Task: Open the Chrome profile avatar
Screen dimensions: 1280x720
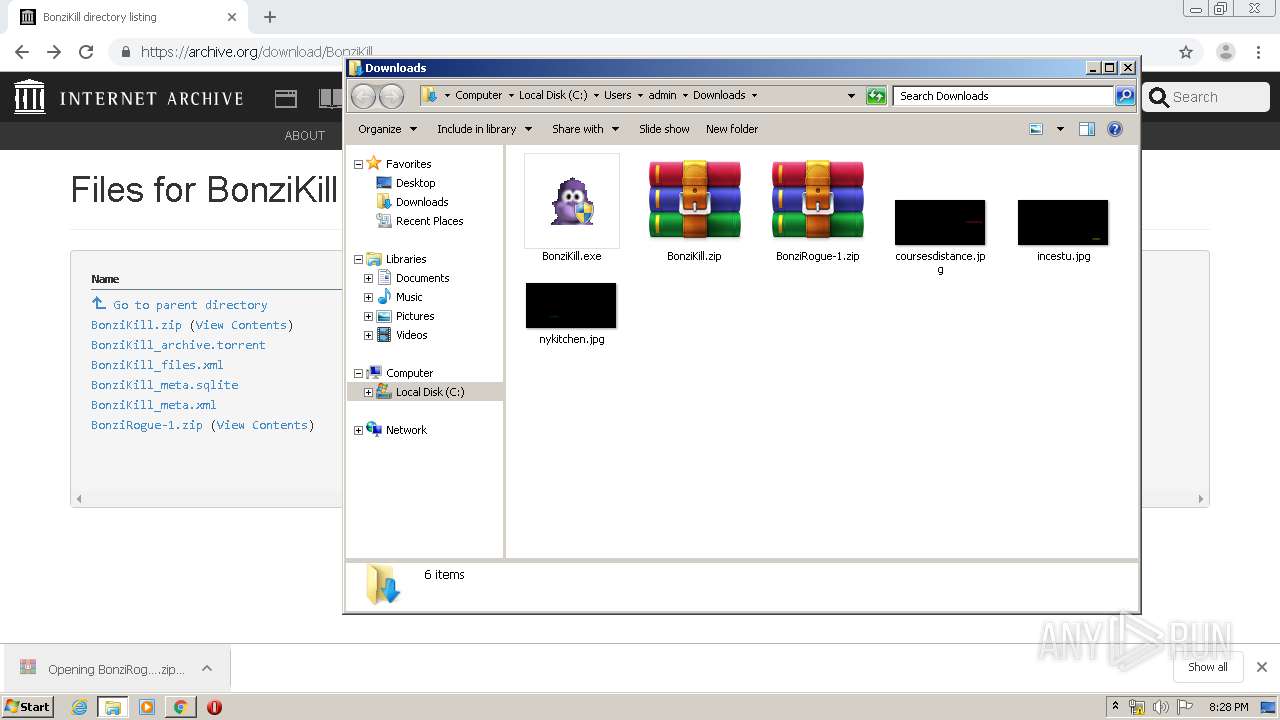Action: 1226,52
